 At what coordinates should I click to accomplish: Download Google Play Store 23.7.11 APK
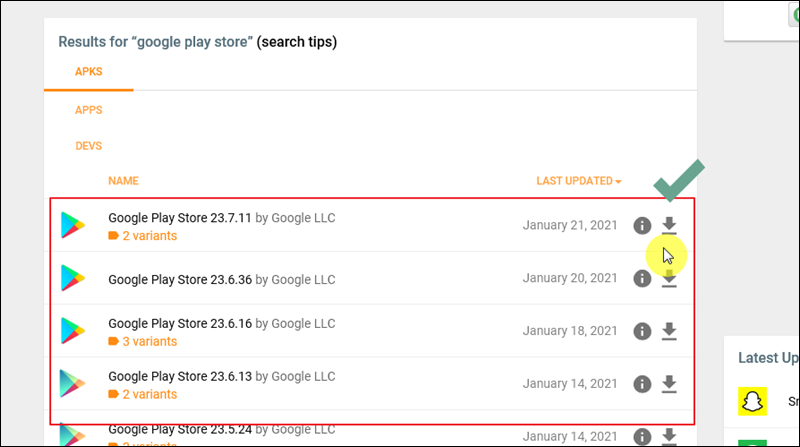(669, 225)
